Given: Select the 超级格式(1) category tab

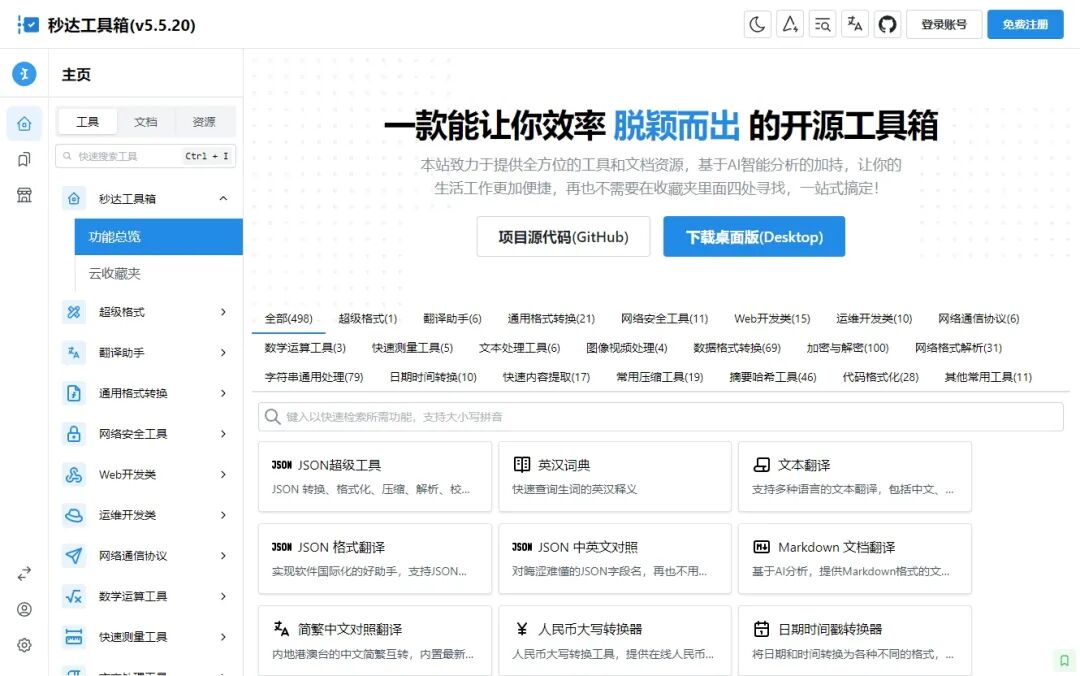Looking at the screenshot, I should (368, 319).
